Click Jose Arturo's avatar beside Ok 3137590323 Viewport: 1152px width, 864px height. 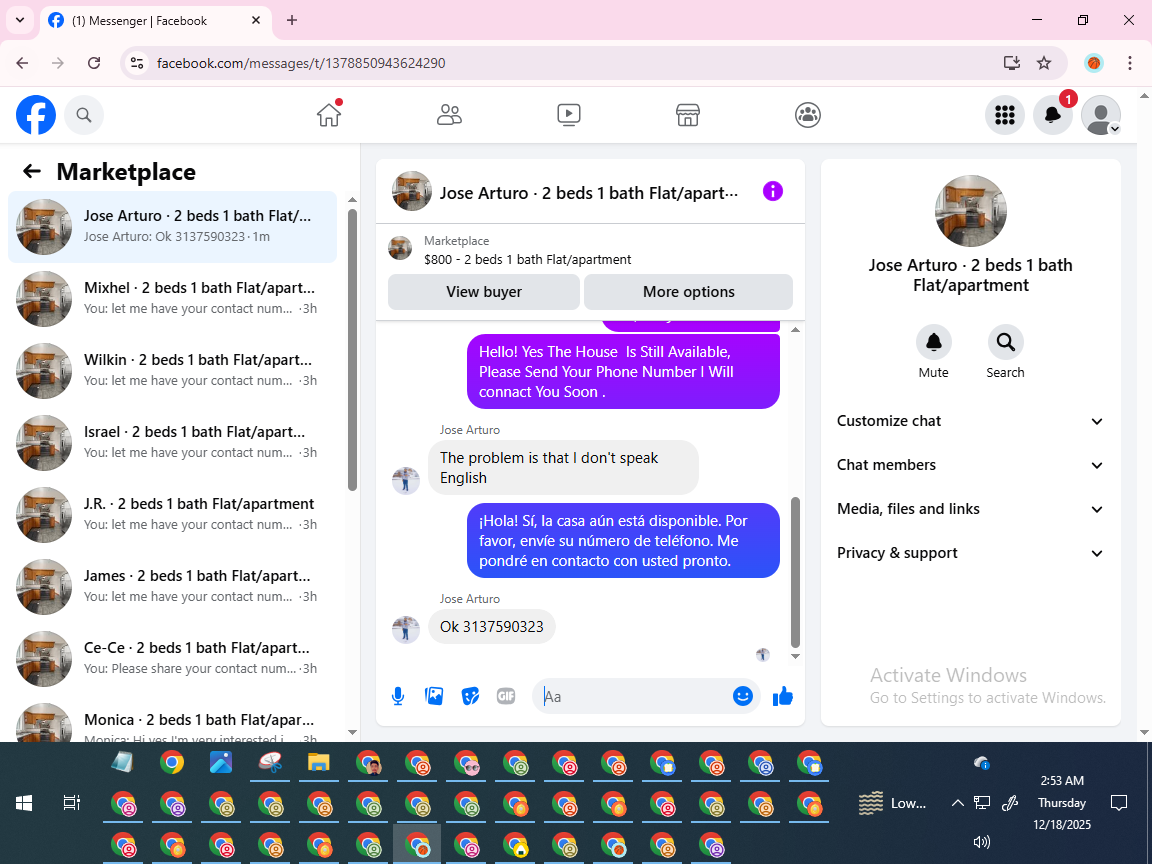click(x=406, y=629)
